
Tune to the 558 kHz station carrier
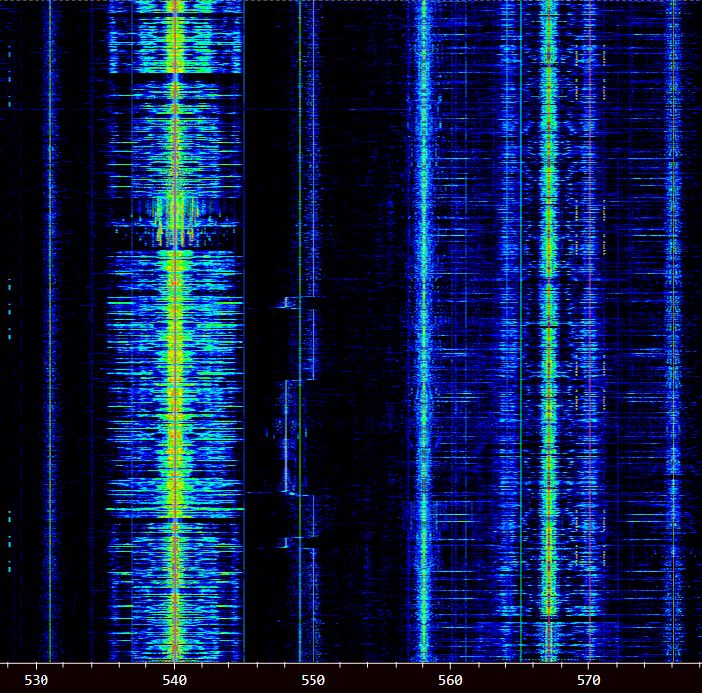[x=424, y=331]
